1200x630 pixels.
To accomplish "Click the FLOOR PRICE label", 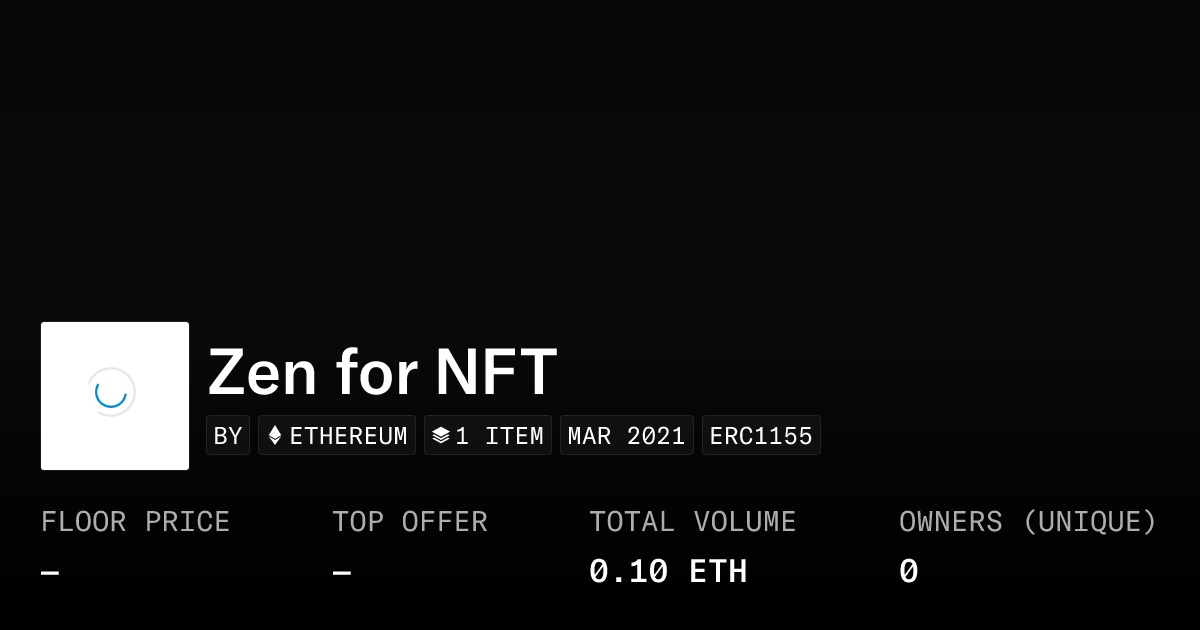I will (135, 522).
